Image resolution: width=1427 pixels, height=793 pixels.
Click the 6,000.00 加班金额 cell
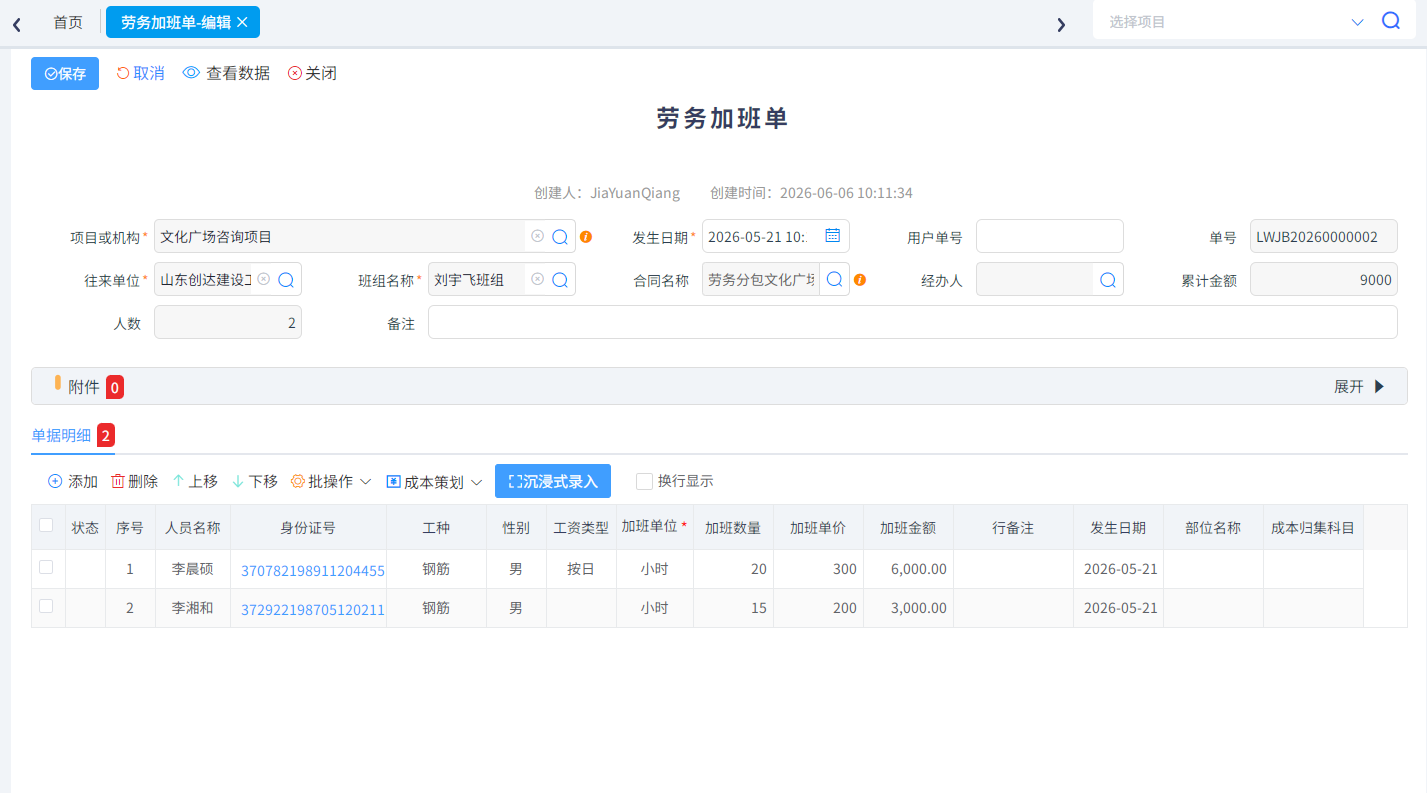[x=908, y=569]
